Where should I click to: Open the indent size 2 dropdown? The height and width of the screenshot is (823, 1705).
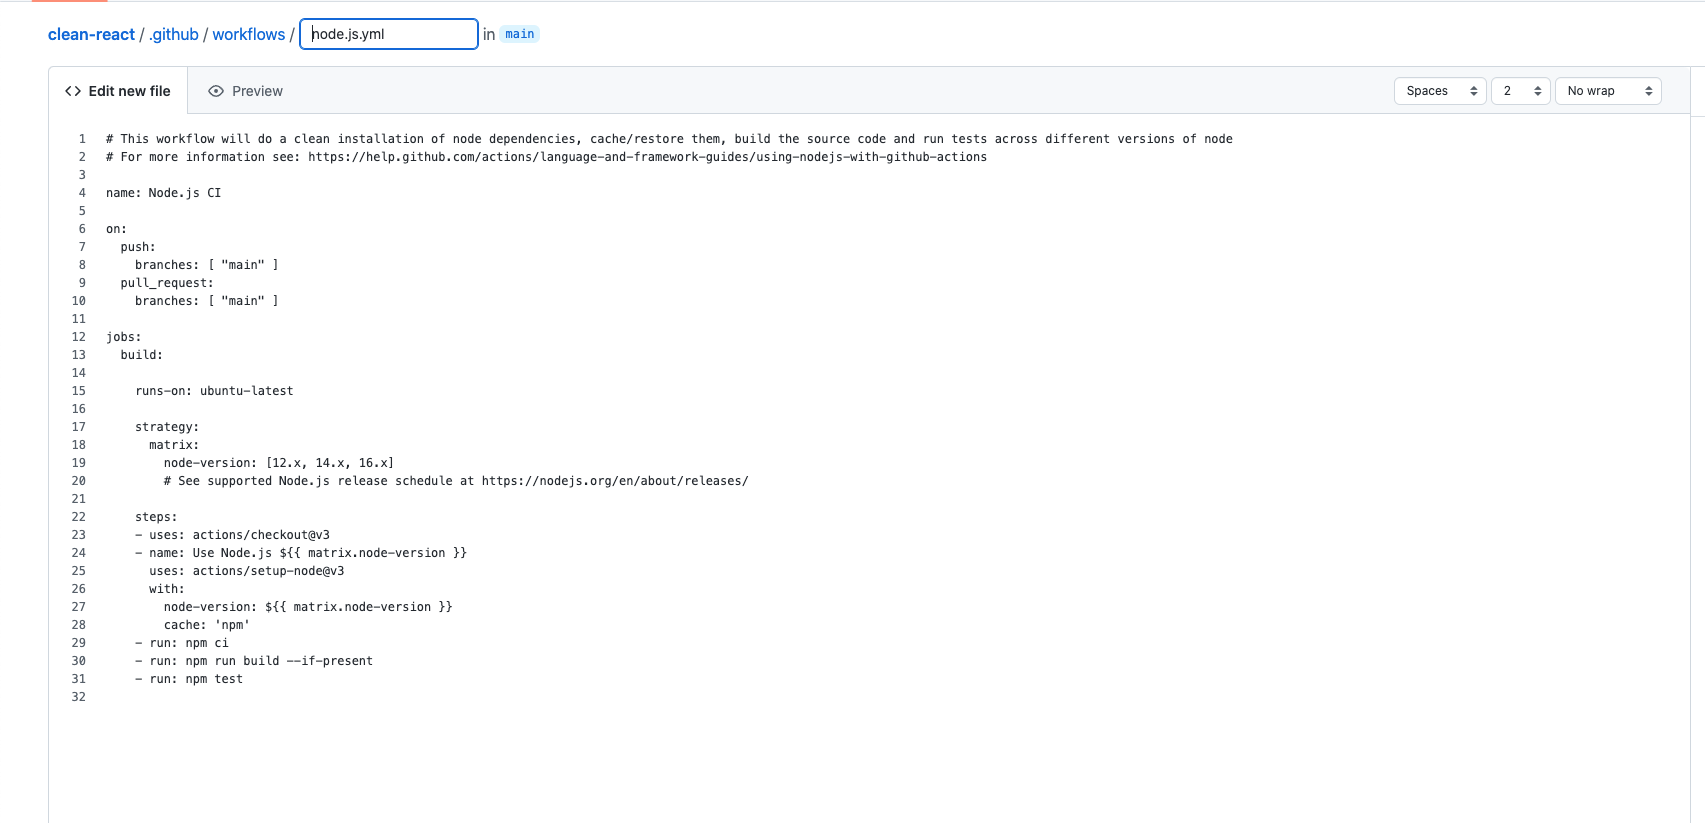tap(1521, 91)
